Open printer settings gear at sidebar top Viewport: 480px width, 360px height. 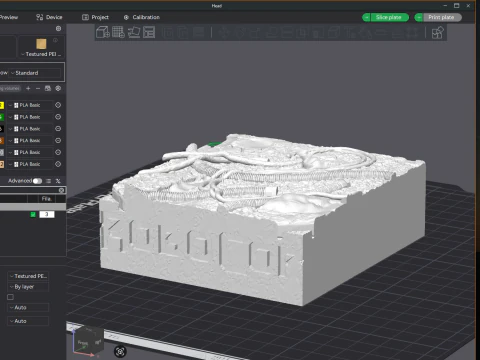click(58, 29)
